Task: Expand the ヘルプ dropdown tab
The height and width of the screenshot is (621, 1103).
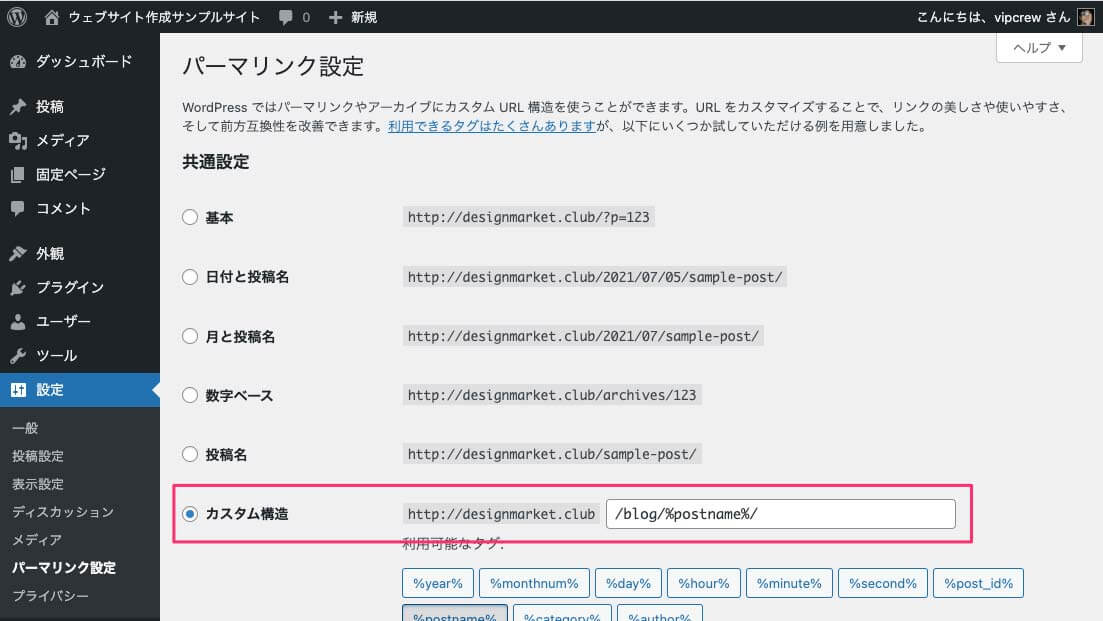Action: [1039, 48]
